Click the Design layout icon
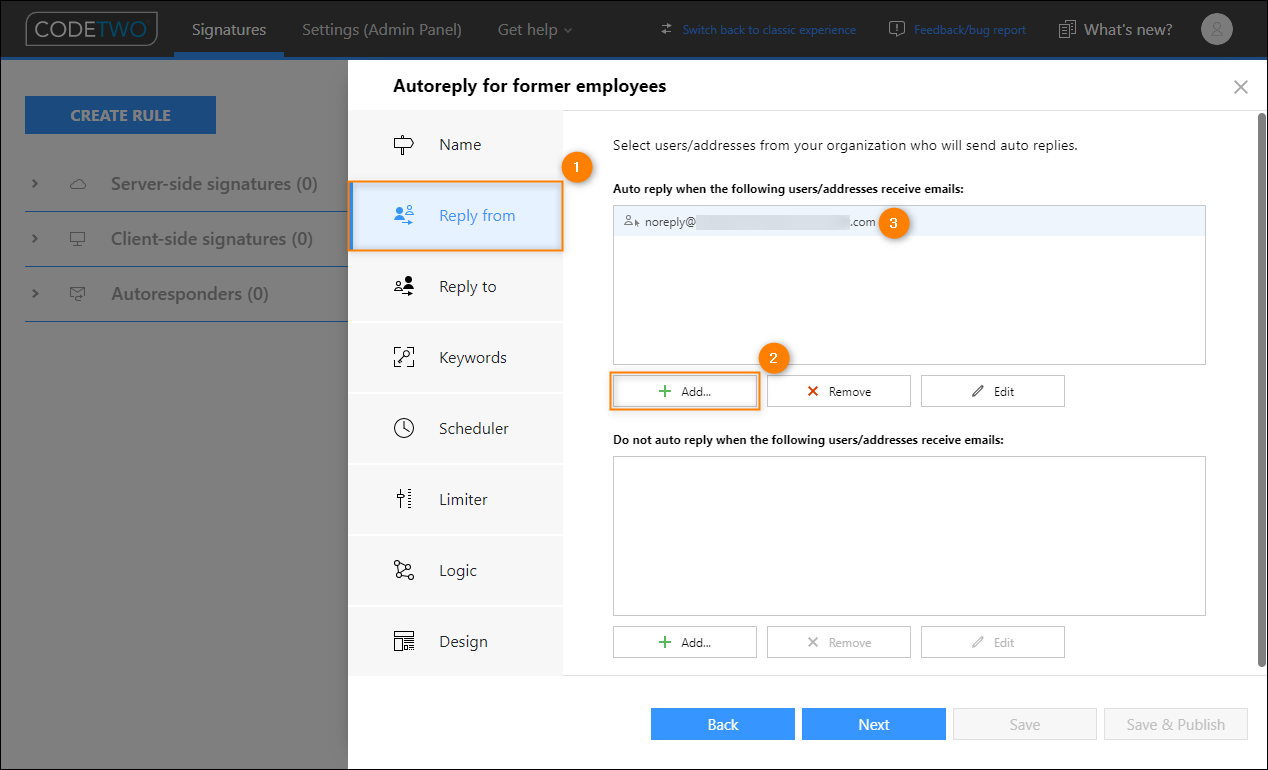Screen dimensions: 1268x770 pos(404,642)
